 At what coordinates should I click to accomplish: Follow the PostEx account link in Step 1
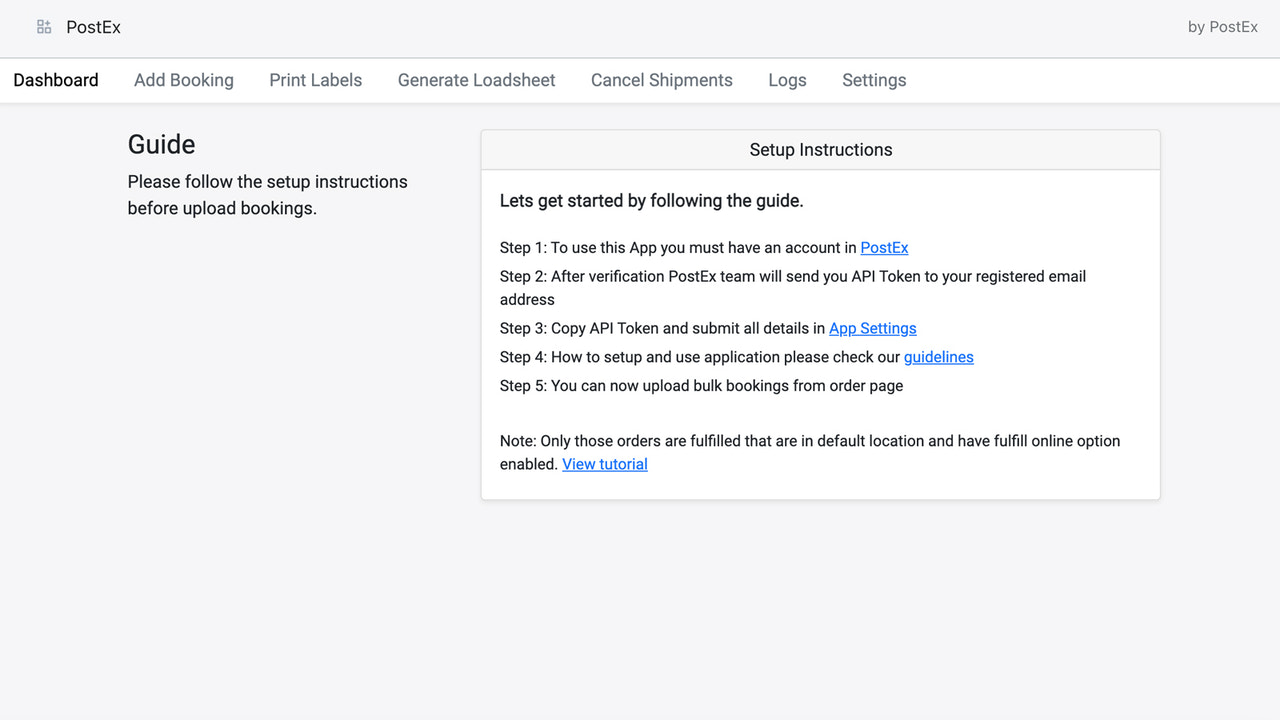pyautogui.click(x=884, y=248)
